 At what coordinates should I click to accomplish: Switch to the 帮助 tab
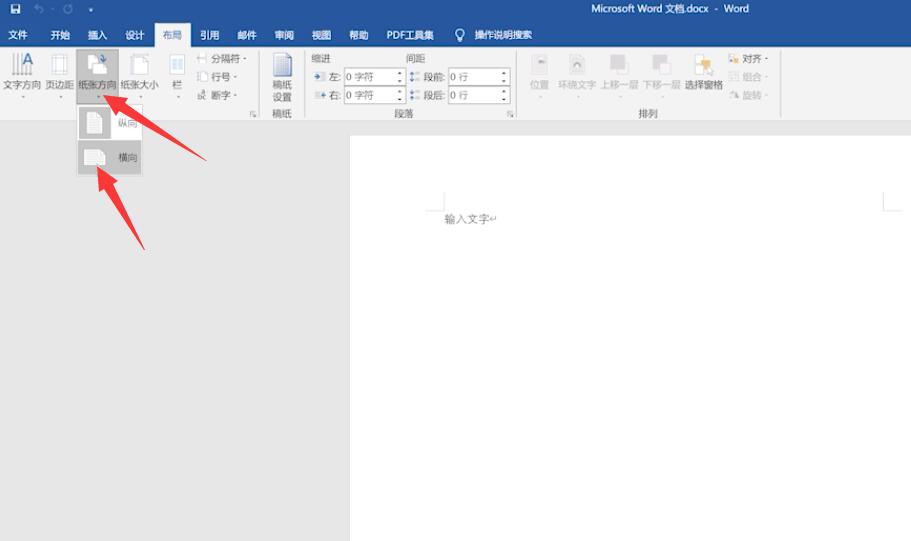pyautogui.click(x=358, y=35)
